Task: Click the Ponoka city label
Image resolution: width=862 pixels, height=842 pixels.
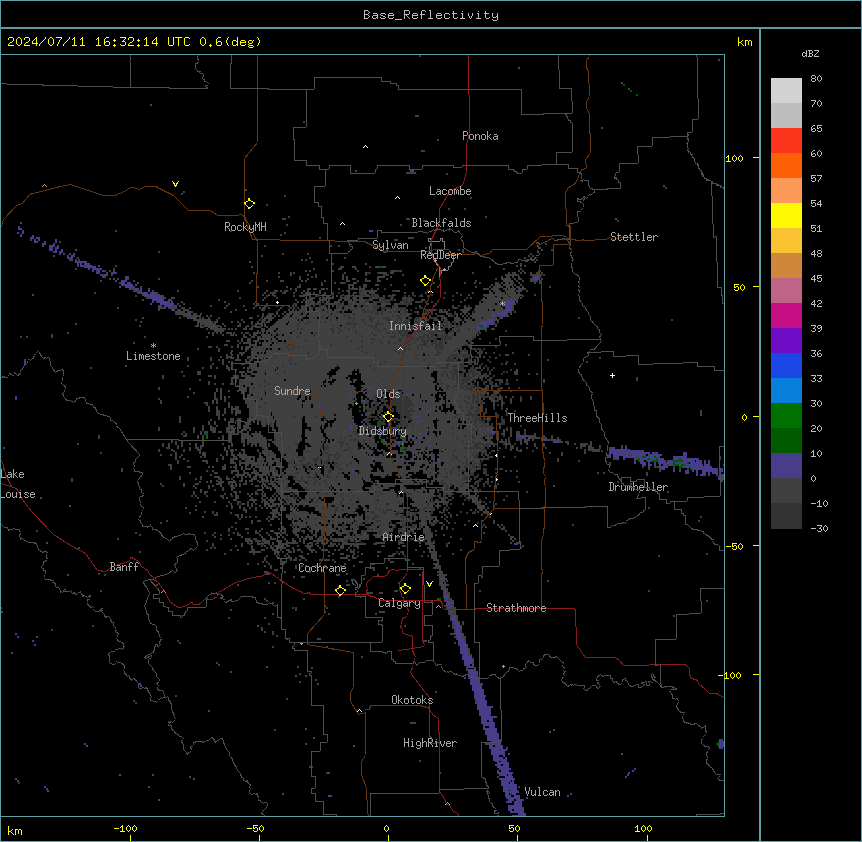Action: 480,136
